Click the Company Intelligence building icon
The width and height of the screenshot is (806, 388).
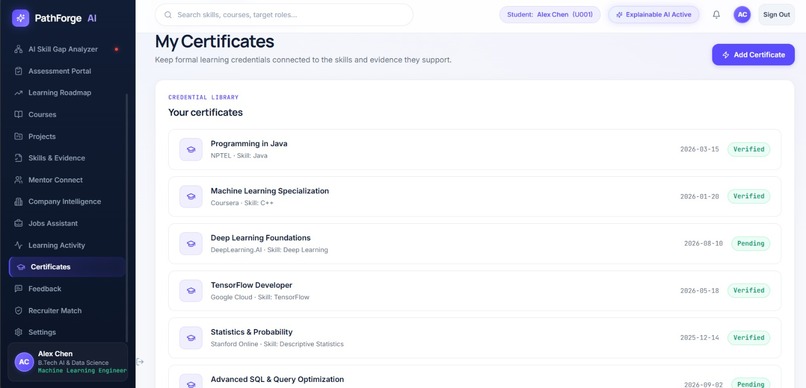19,201
